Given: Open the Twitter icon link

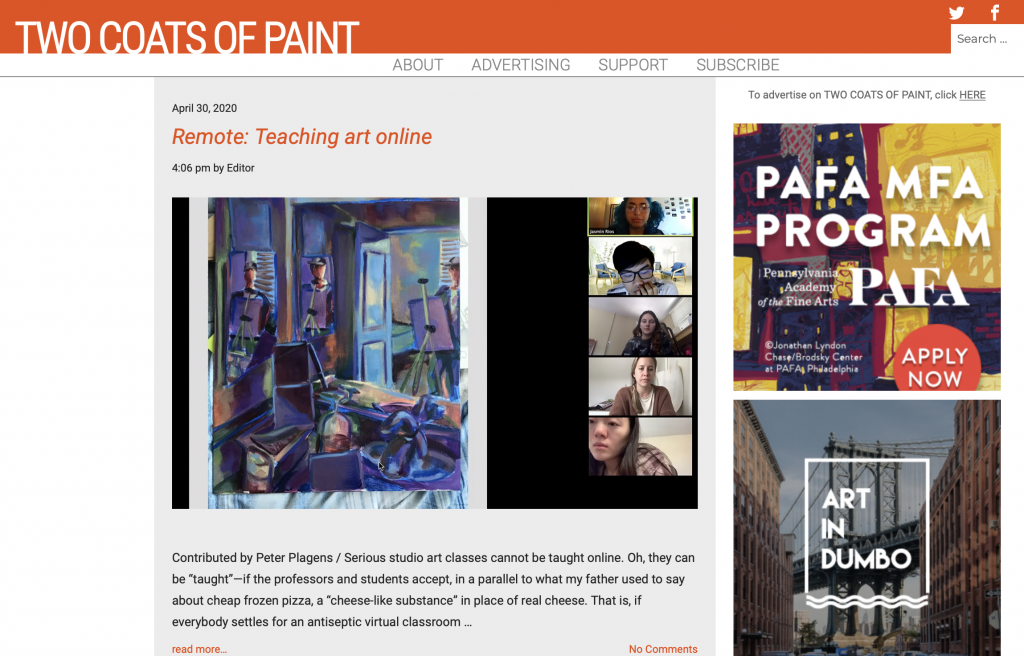Looking at the screenshot, I should click(956, 13).
